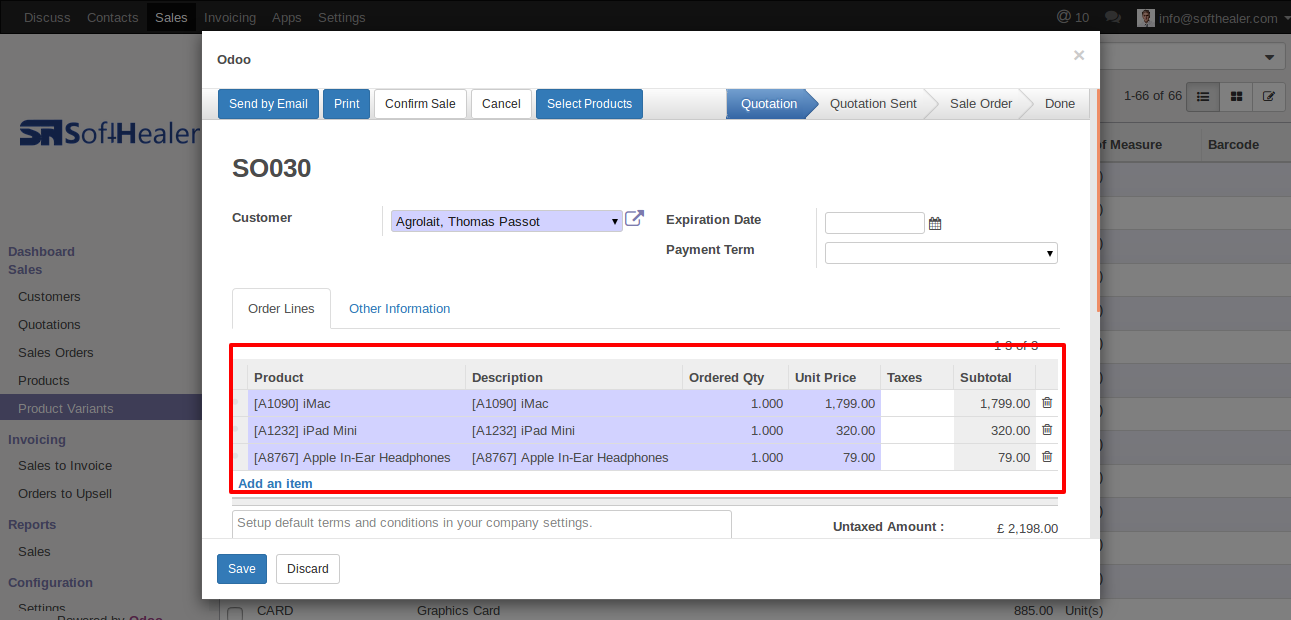Open the customer record external link icon
Viewport: 1291px width, 620px height.
pos(634,219)
